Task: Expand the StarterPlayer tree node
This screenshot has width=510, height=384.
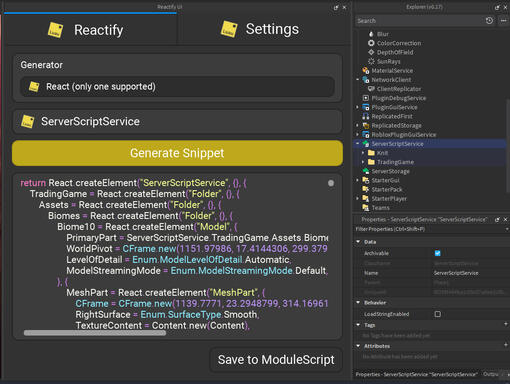Action: point(358,199)
